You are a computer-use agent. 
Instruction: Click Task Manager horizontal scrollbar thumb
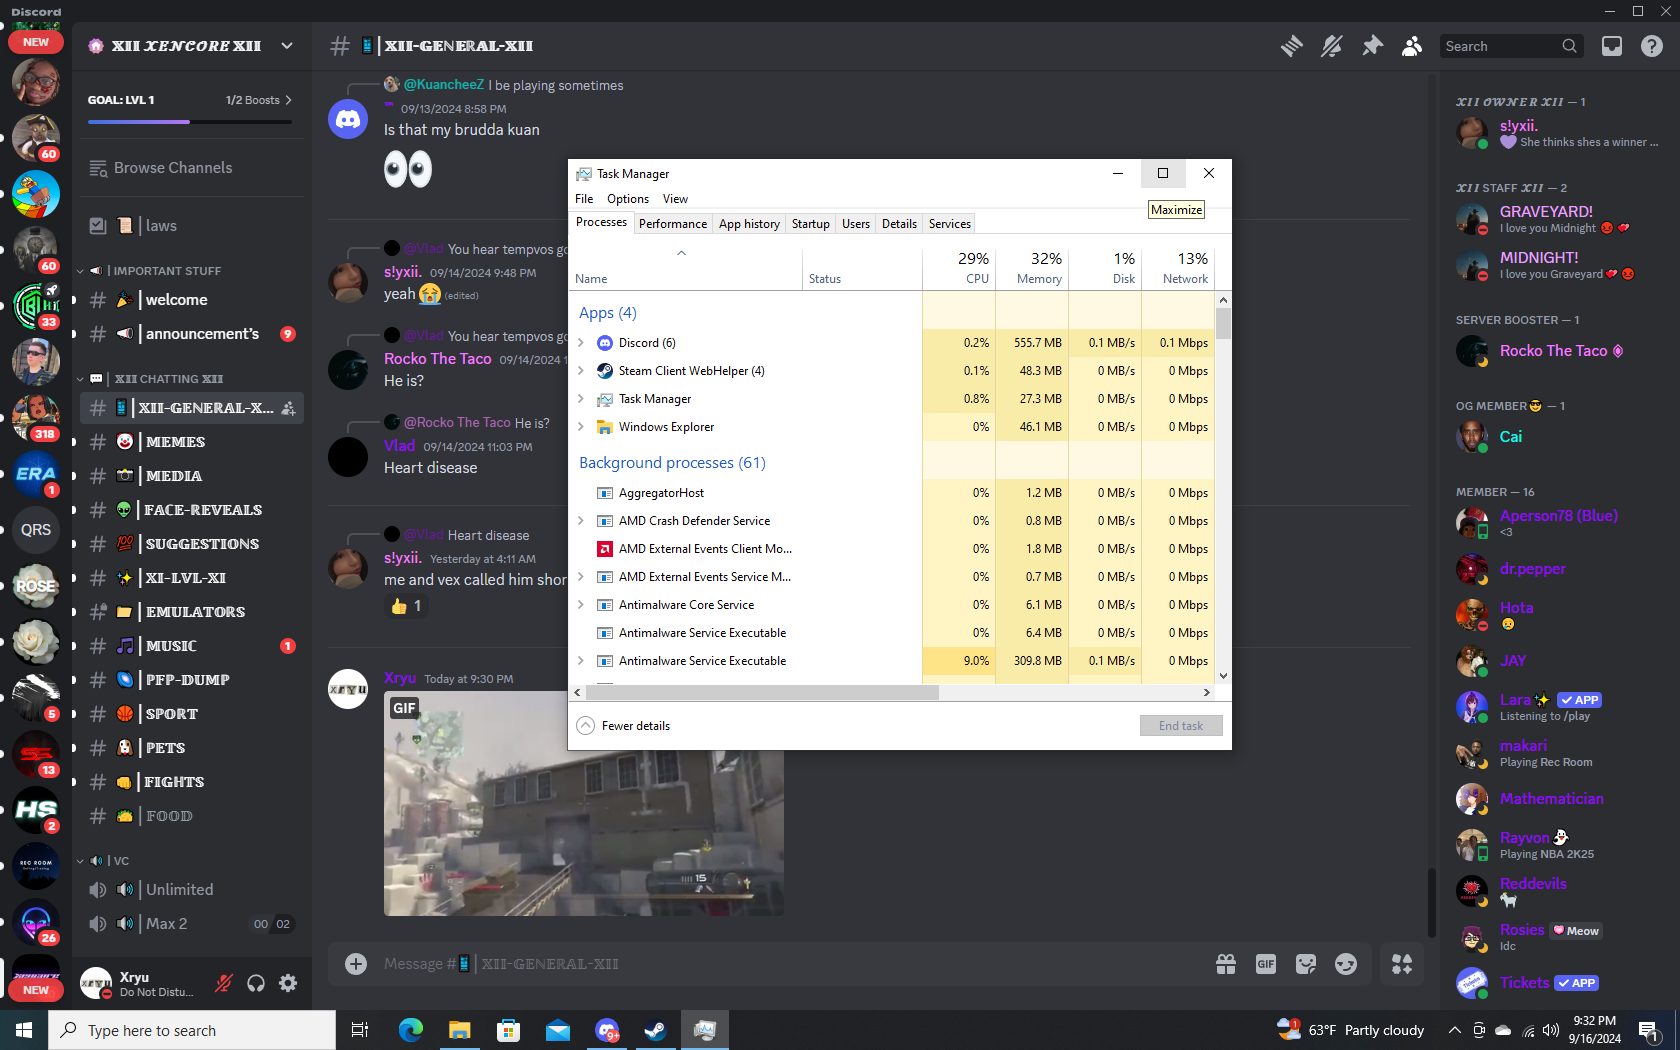click(x=761, y=692)
